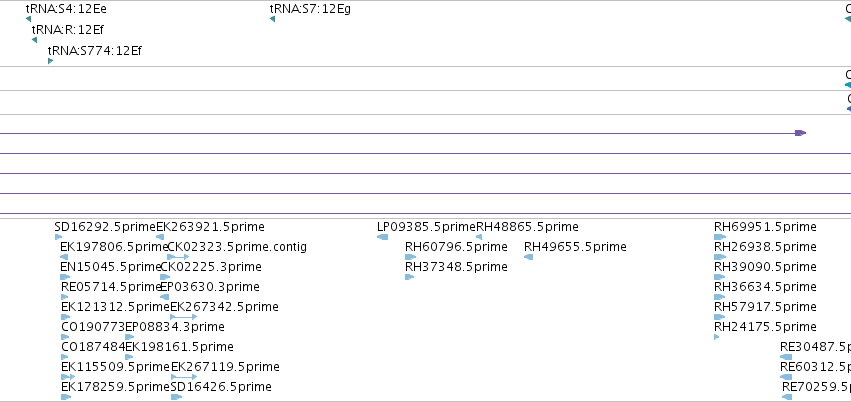Select the tRNA:S4:12Ee gene arrow glyph
The image size is (851, 402).
click(28, 20)
